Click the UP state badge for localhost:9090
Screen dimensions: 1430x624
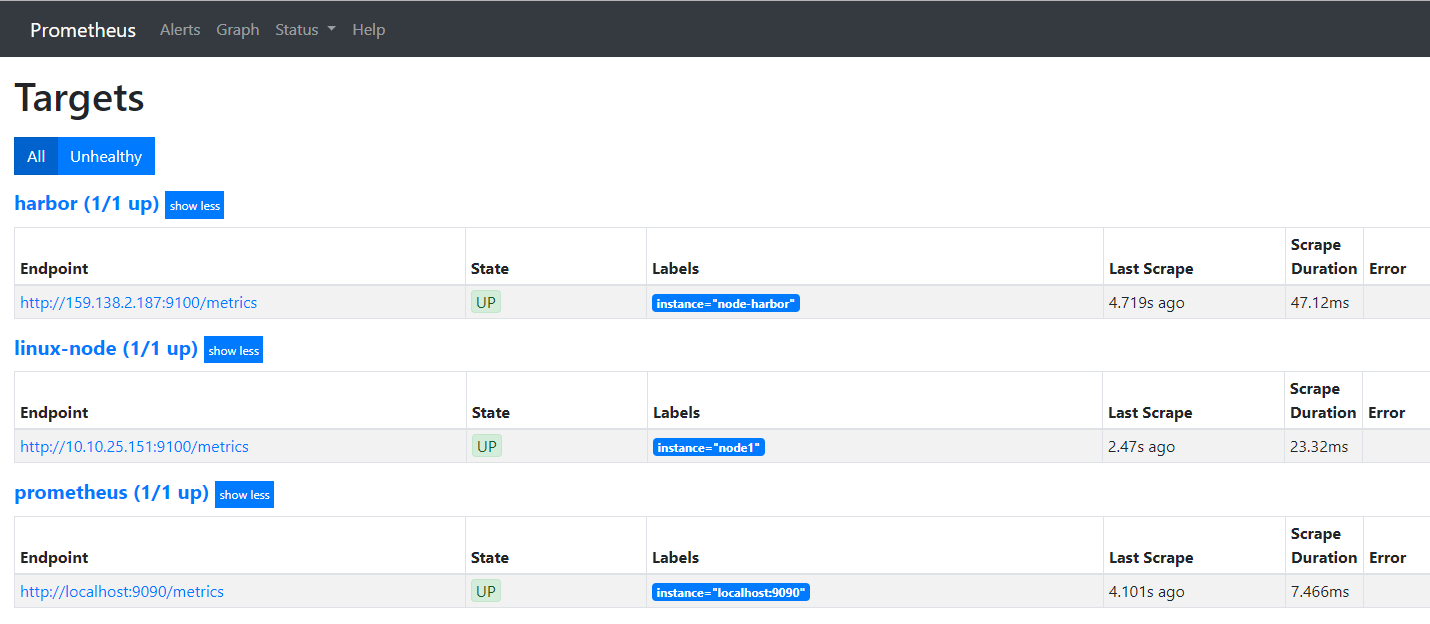tap(486, 591)
